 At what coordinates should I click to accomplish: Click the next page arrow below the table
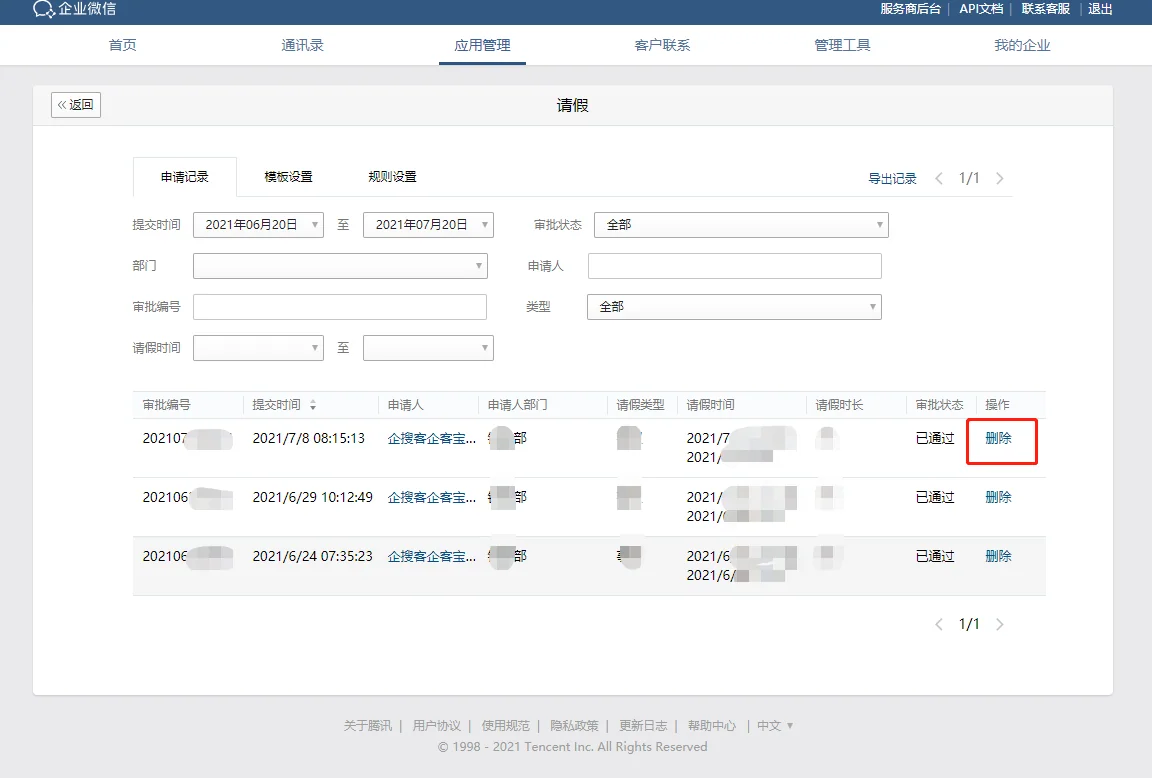tap(999, 624)
